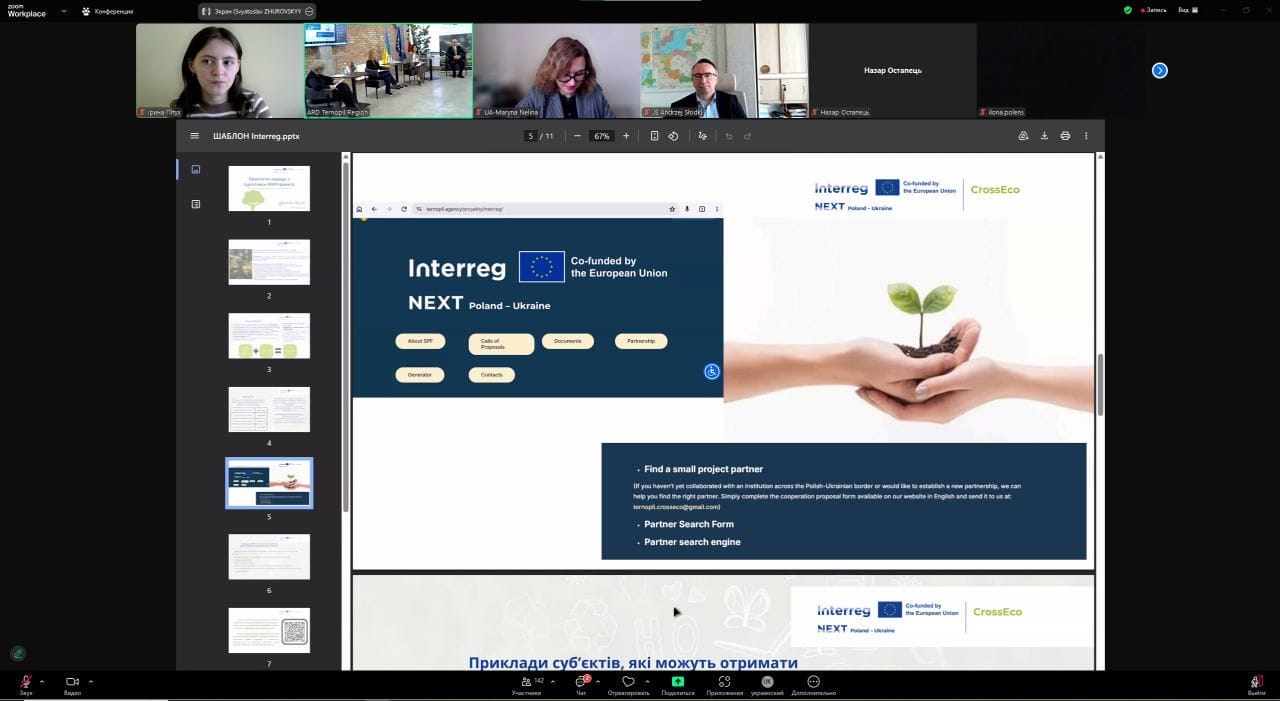Viewport: 1280px width, 701px height.
Task: Open the video options arrow
Action: pos(91,681)
